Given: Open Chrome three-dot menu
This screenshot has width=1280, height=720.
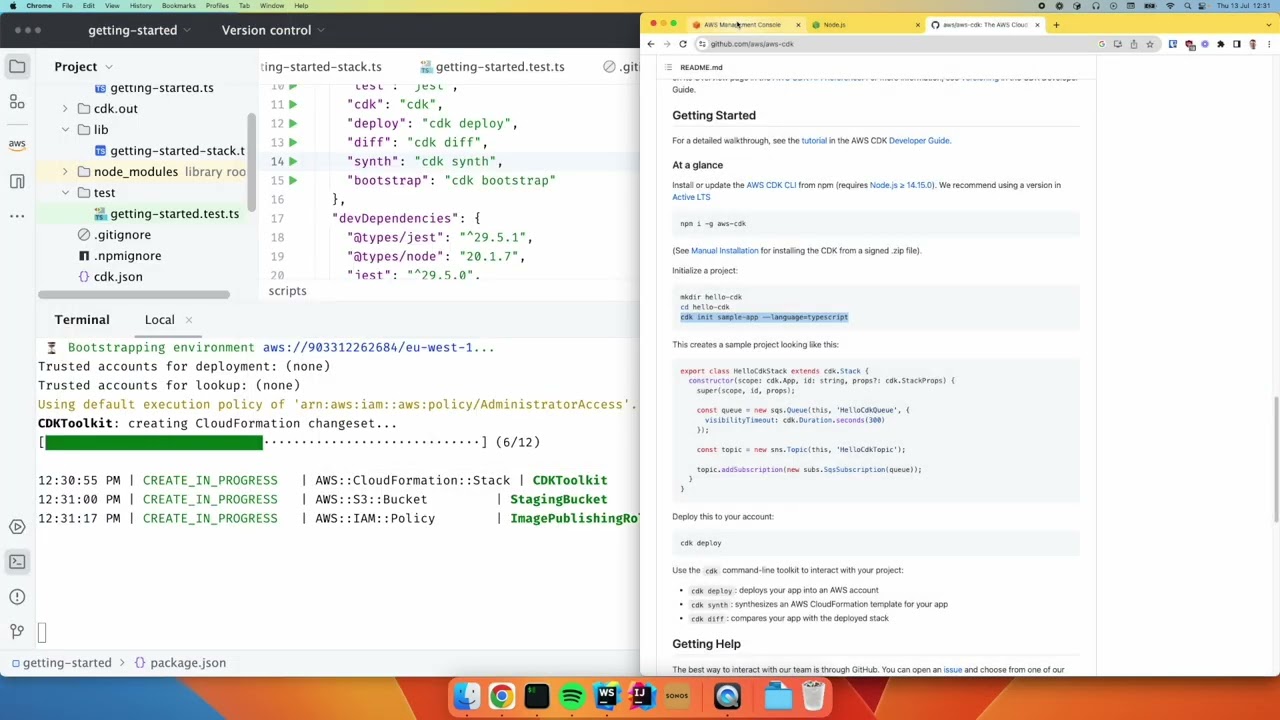Looking at the screenshot, I should (x=1268, y=44).
